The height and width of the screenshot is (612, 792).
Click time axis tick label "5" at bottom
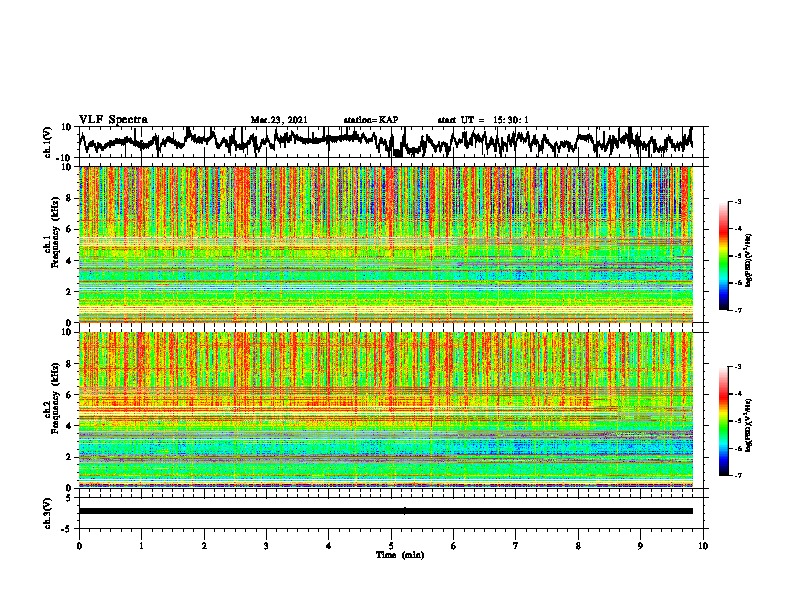click(x=391, y=546)
